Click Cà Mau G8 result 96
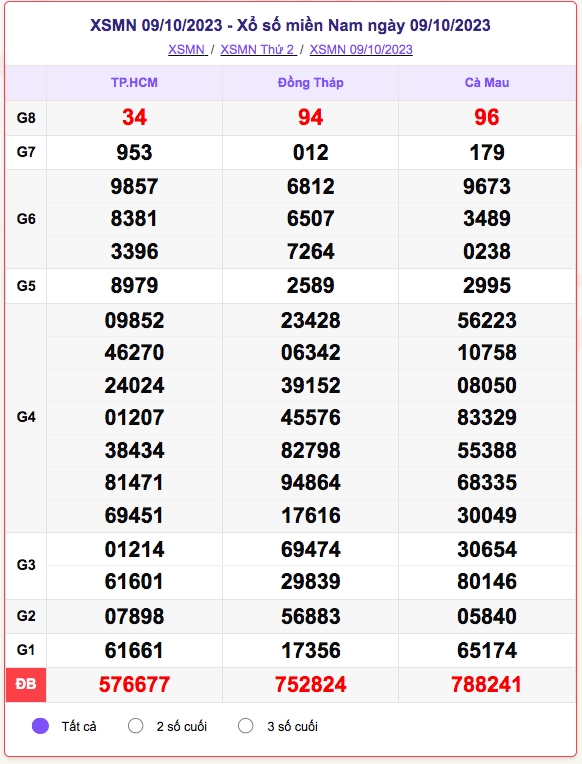The image size is (582, 764). [x=487, y=117]
